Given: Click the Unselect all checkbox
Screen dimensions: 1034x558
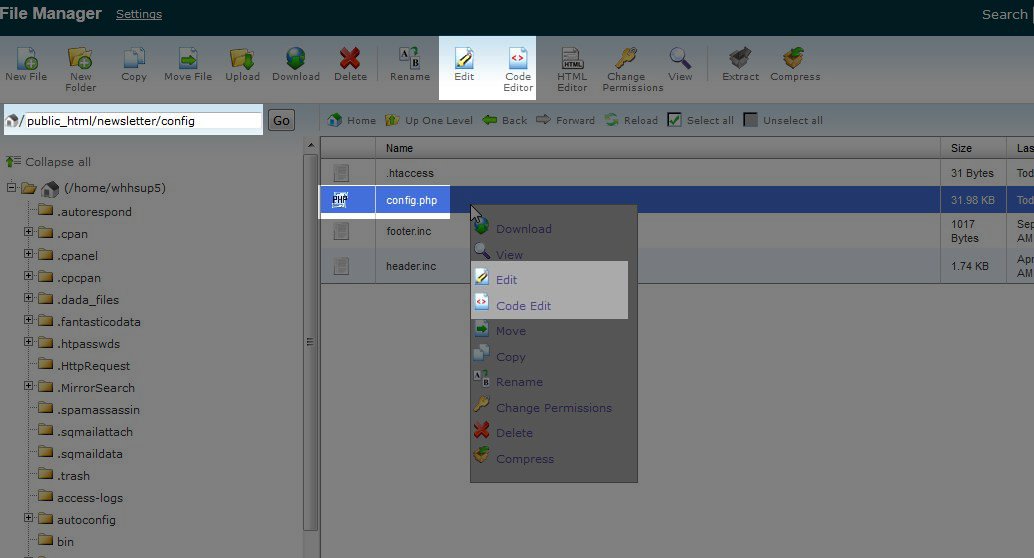Looking at the screenshot, I should click(x=751, y=120).
